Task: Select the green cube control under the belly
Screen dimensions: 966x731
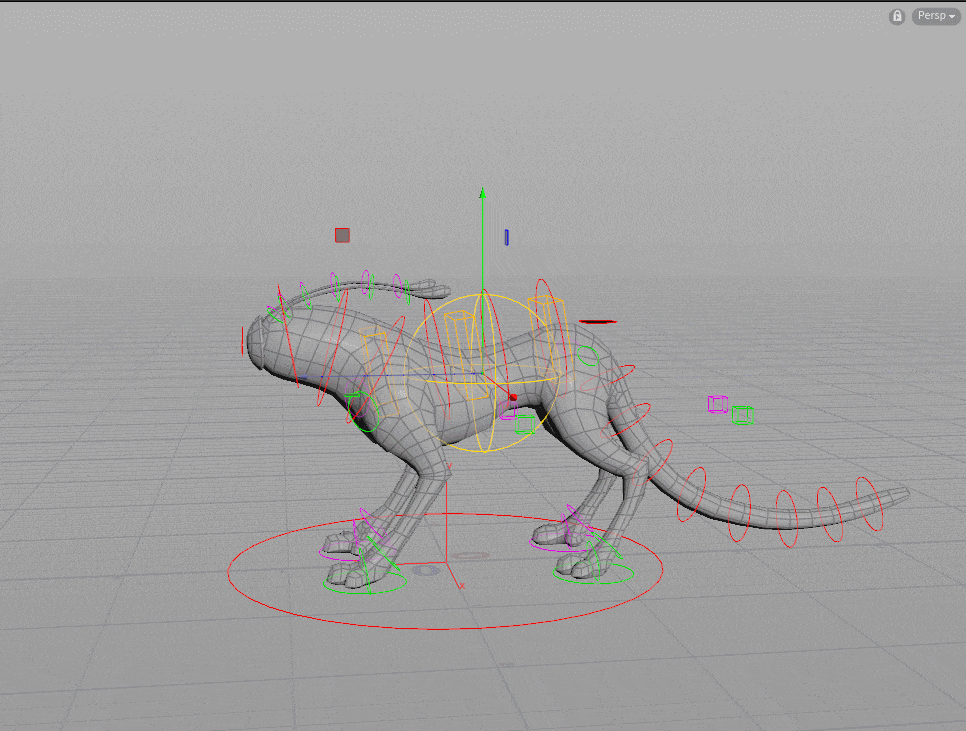Action: 525,424
